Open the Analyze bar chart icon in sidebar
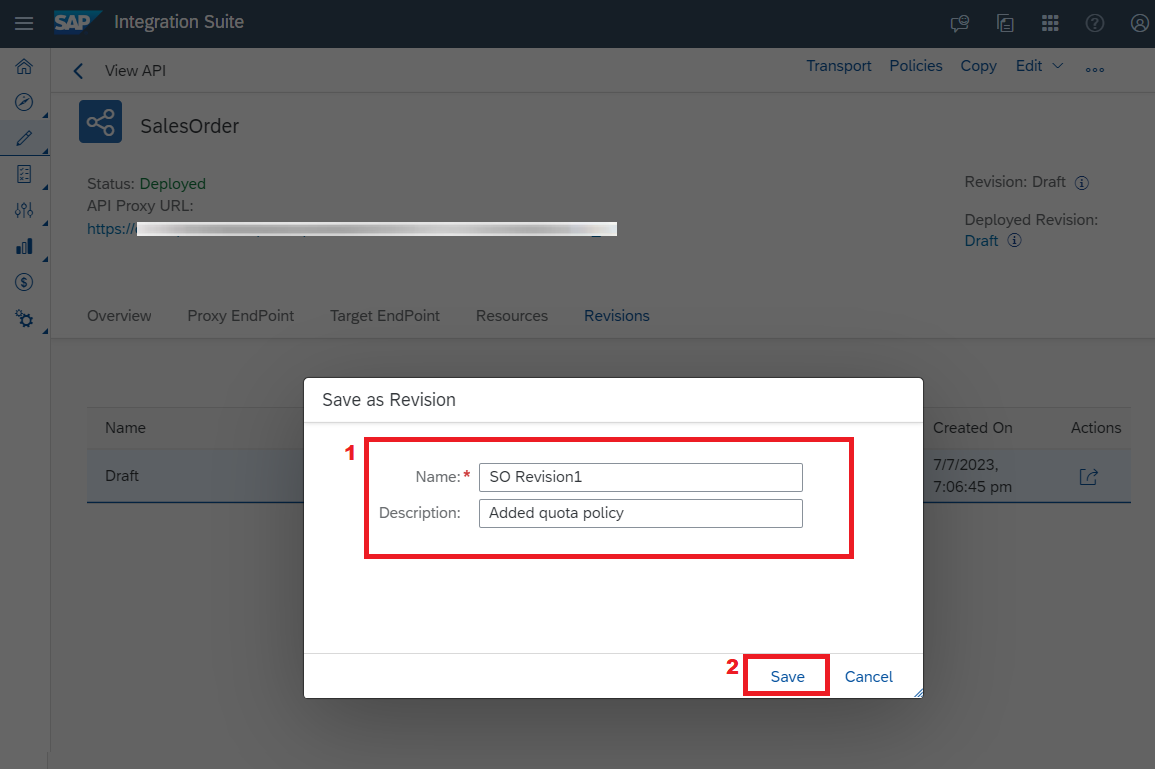 pos(24,246)
